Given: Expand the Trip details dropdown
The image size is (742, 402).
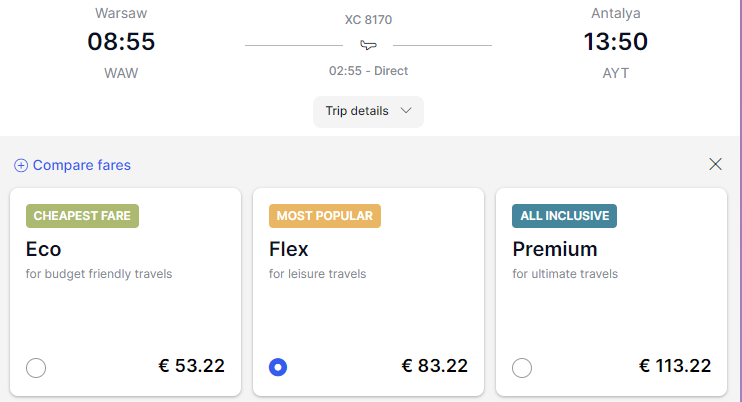Looking at the screenshot, I should [x=368, y=112].
